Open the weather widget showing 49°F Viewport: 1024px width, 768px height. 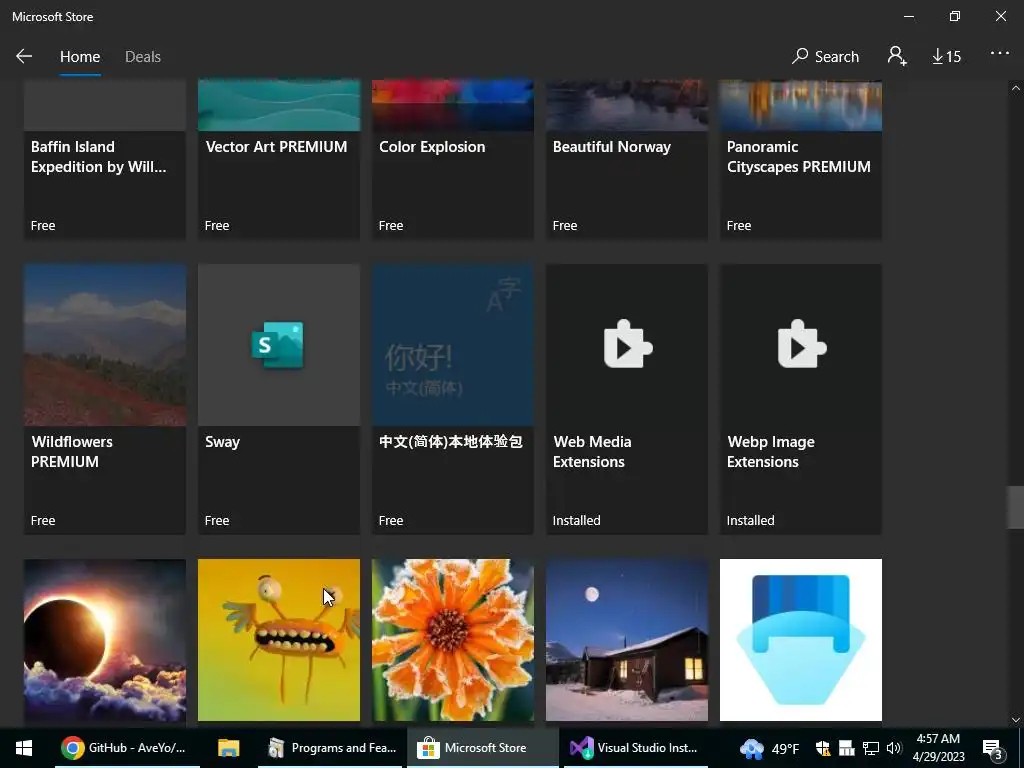[x=769, y=748]
